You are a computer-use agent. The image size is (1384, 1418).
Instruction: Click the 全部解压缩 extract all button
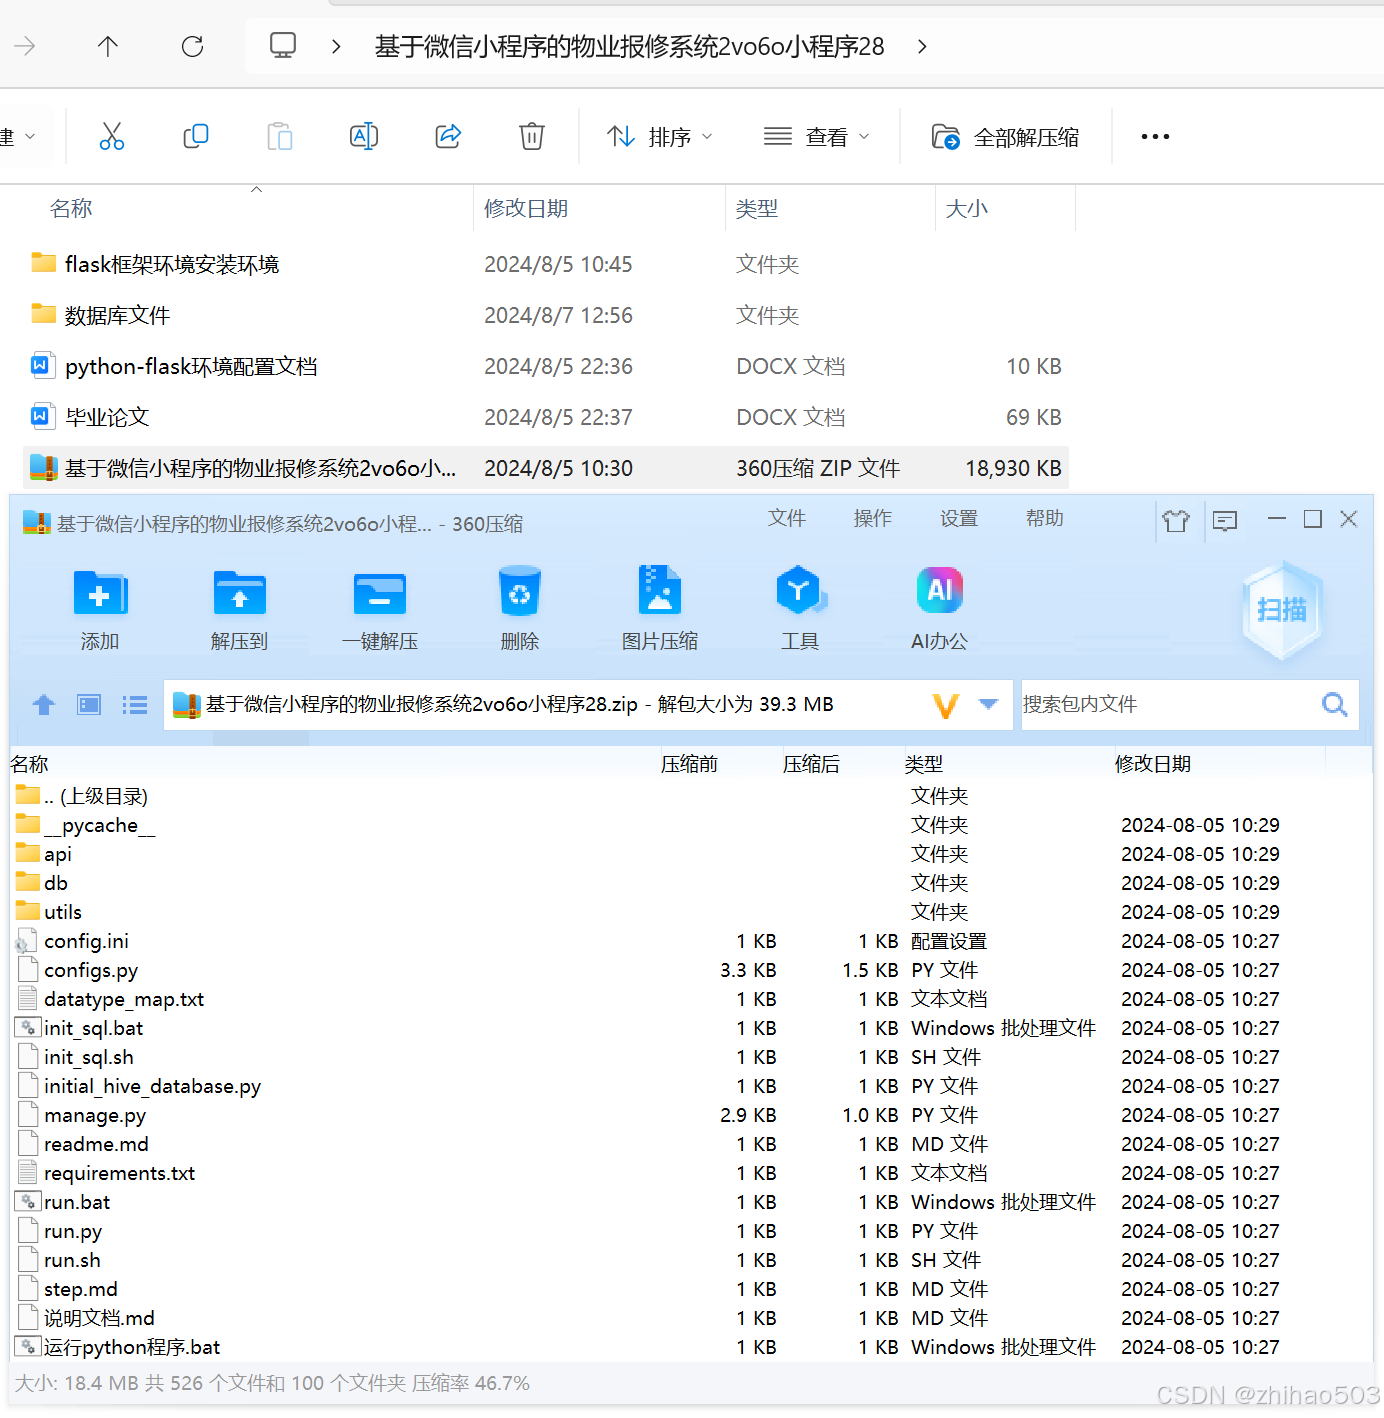pyautogui.click(x=1005, y=136)
